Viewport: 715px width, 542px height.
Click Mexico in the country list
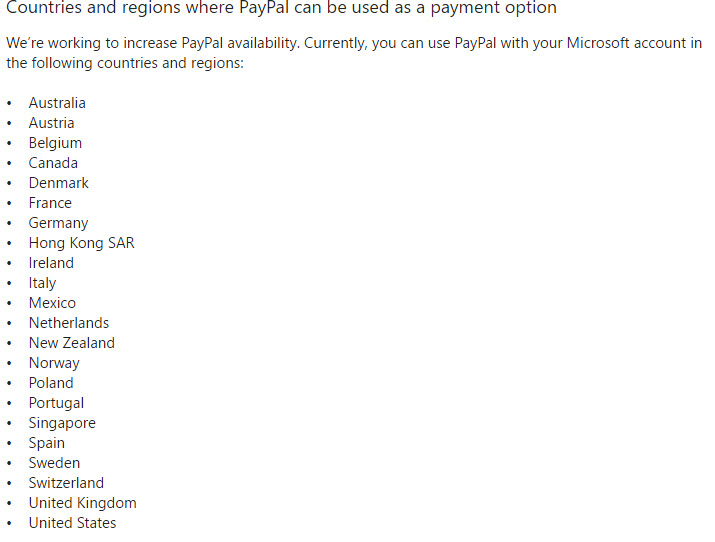(52, 303)
